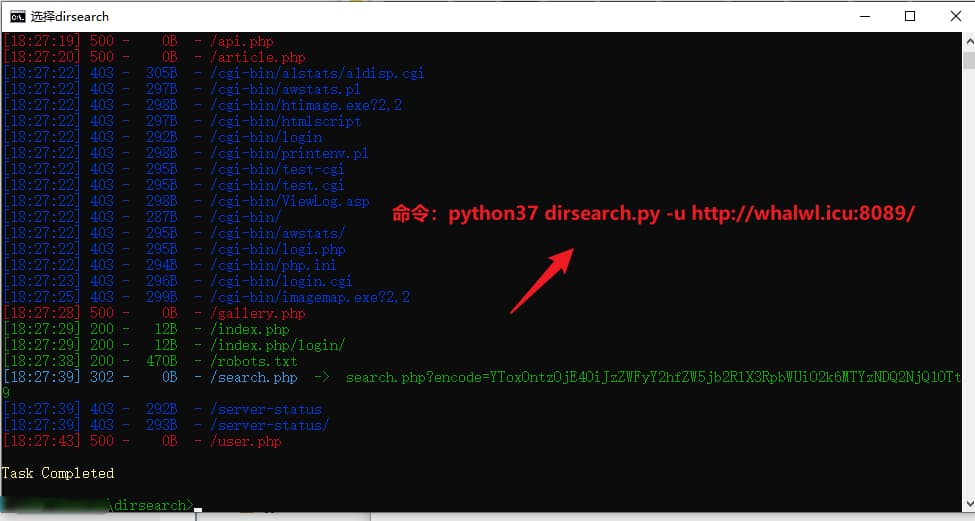
Task: Click /cgi-bin/printenv.pl path
Action: (x=289, y=154)
